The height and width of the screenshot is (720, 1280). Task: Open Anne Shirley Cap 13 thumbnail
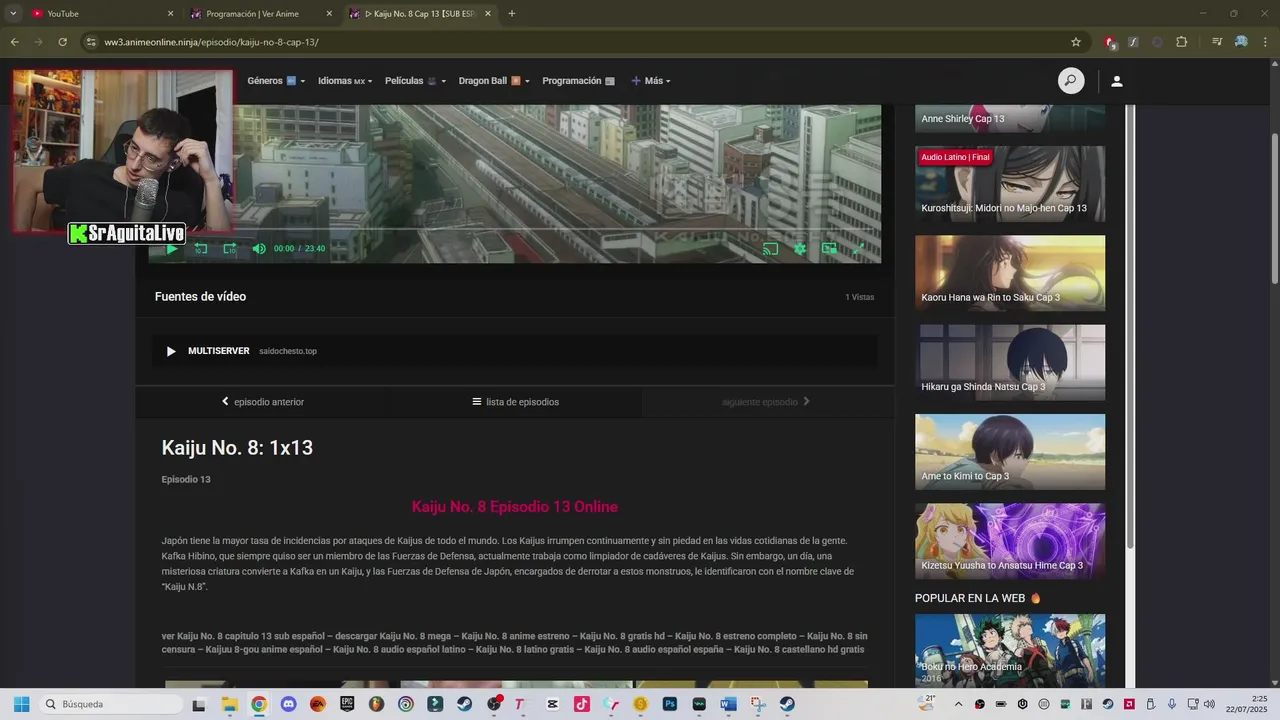click(1010, 118)
